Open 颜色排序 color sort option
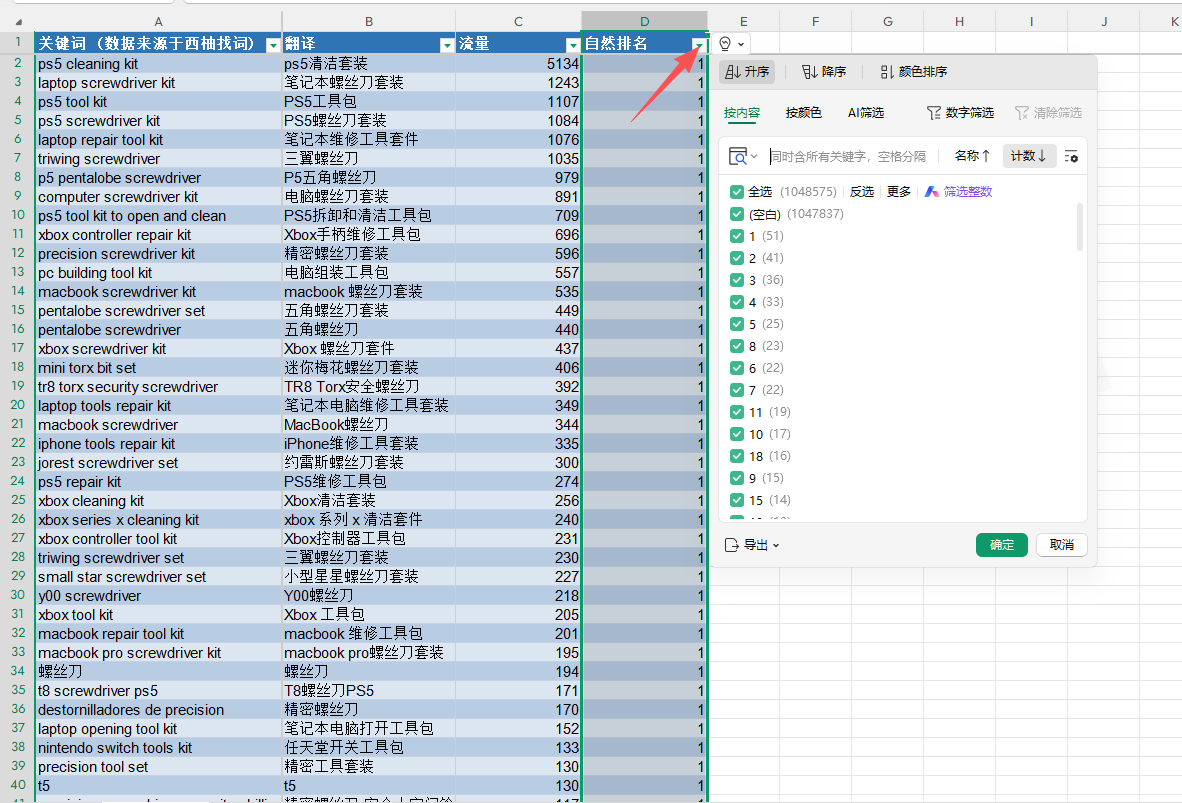 click(914, 72)
